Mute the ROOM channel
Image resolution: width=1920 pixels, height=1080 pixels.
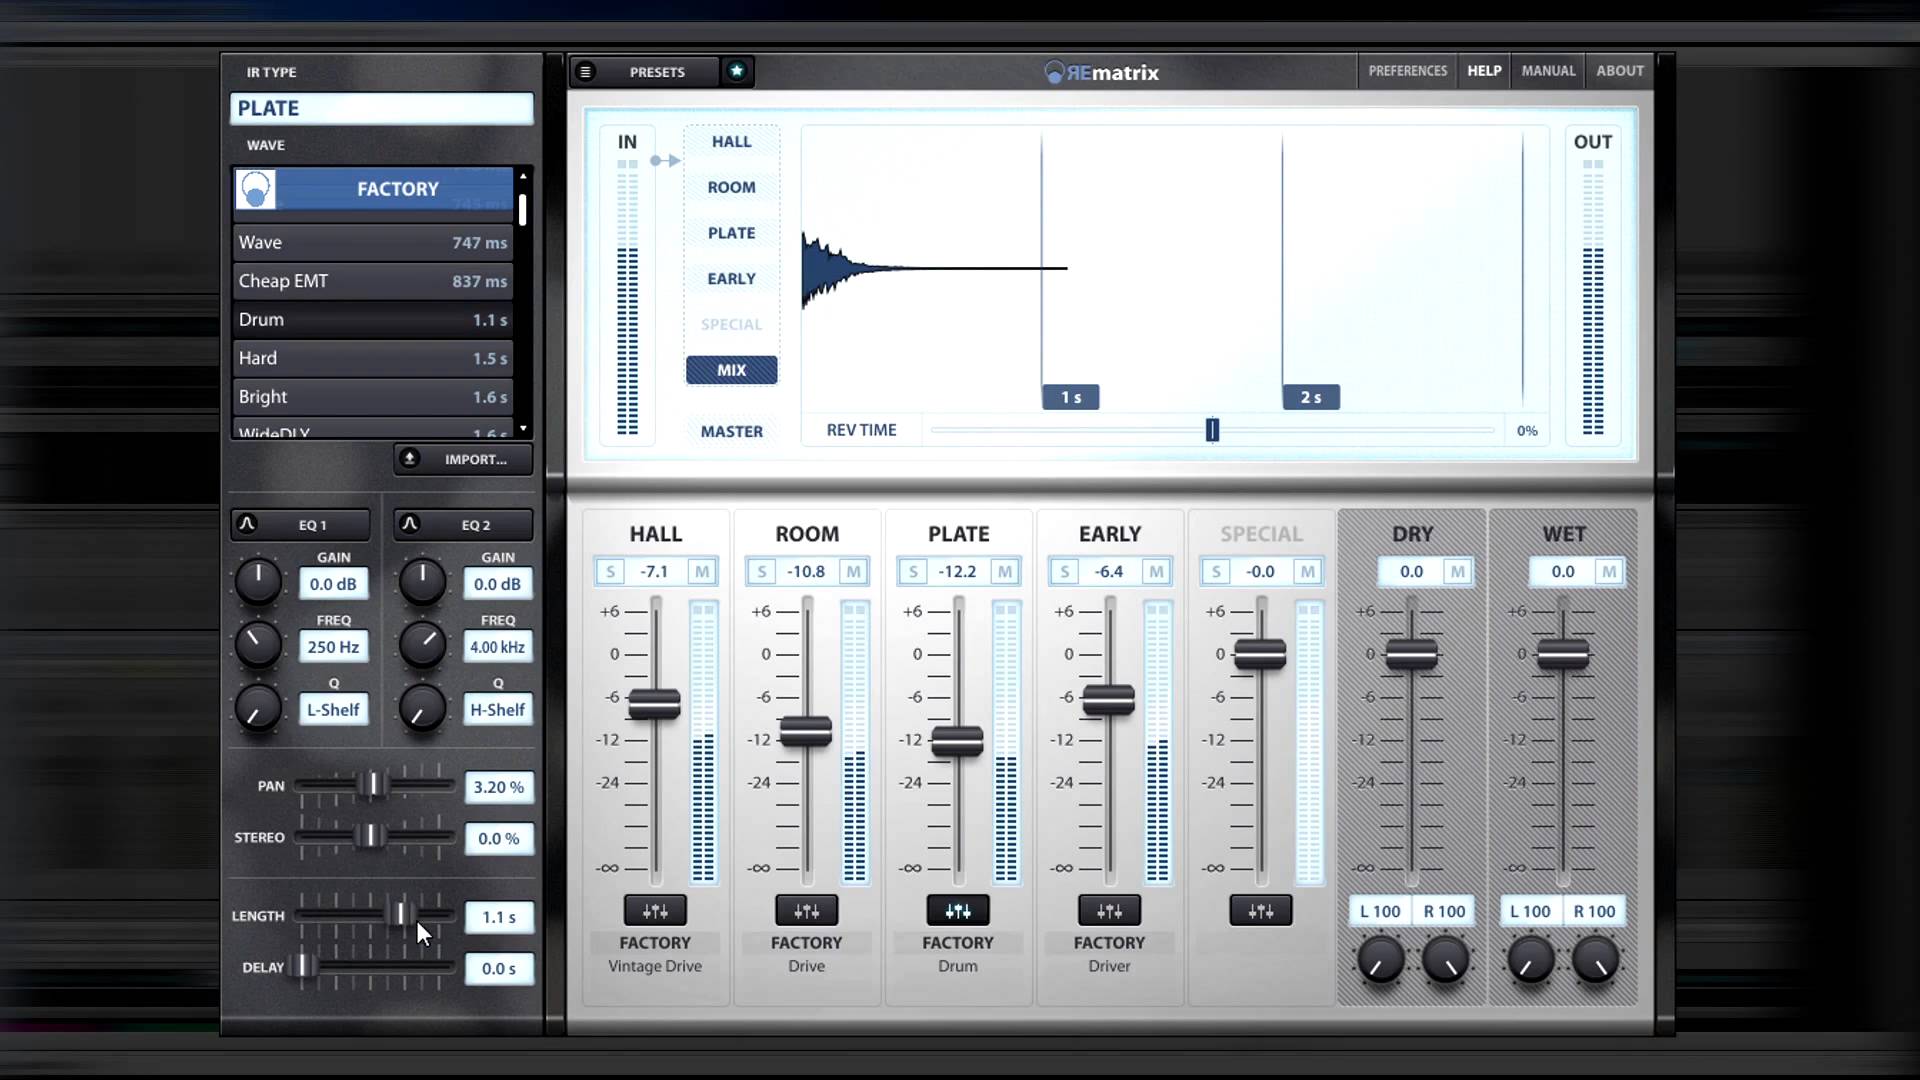pyautogui.click(x=853, y=571)
